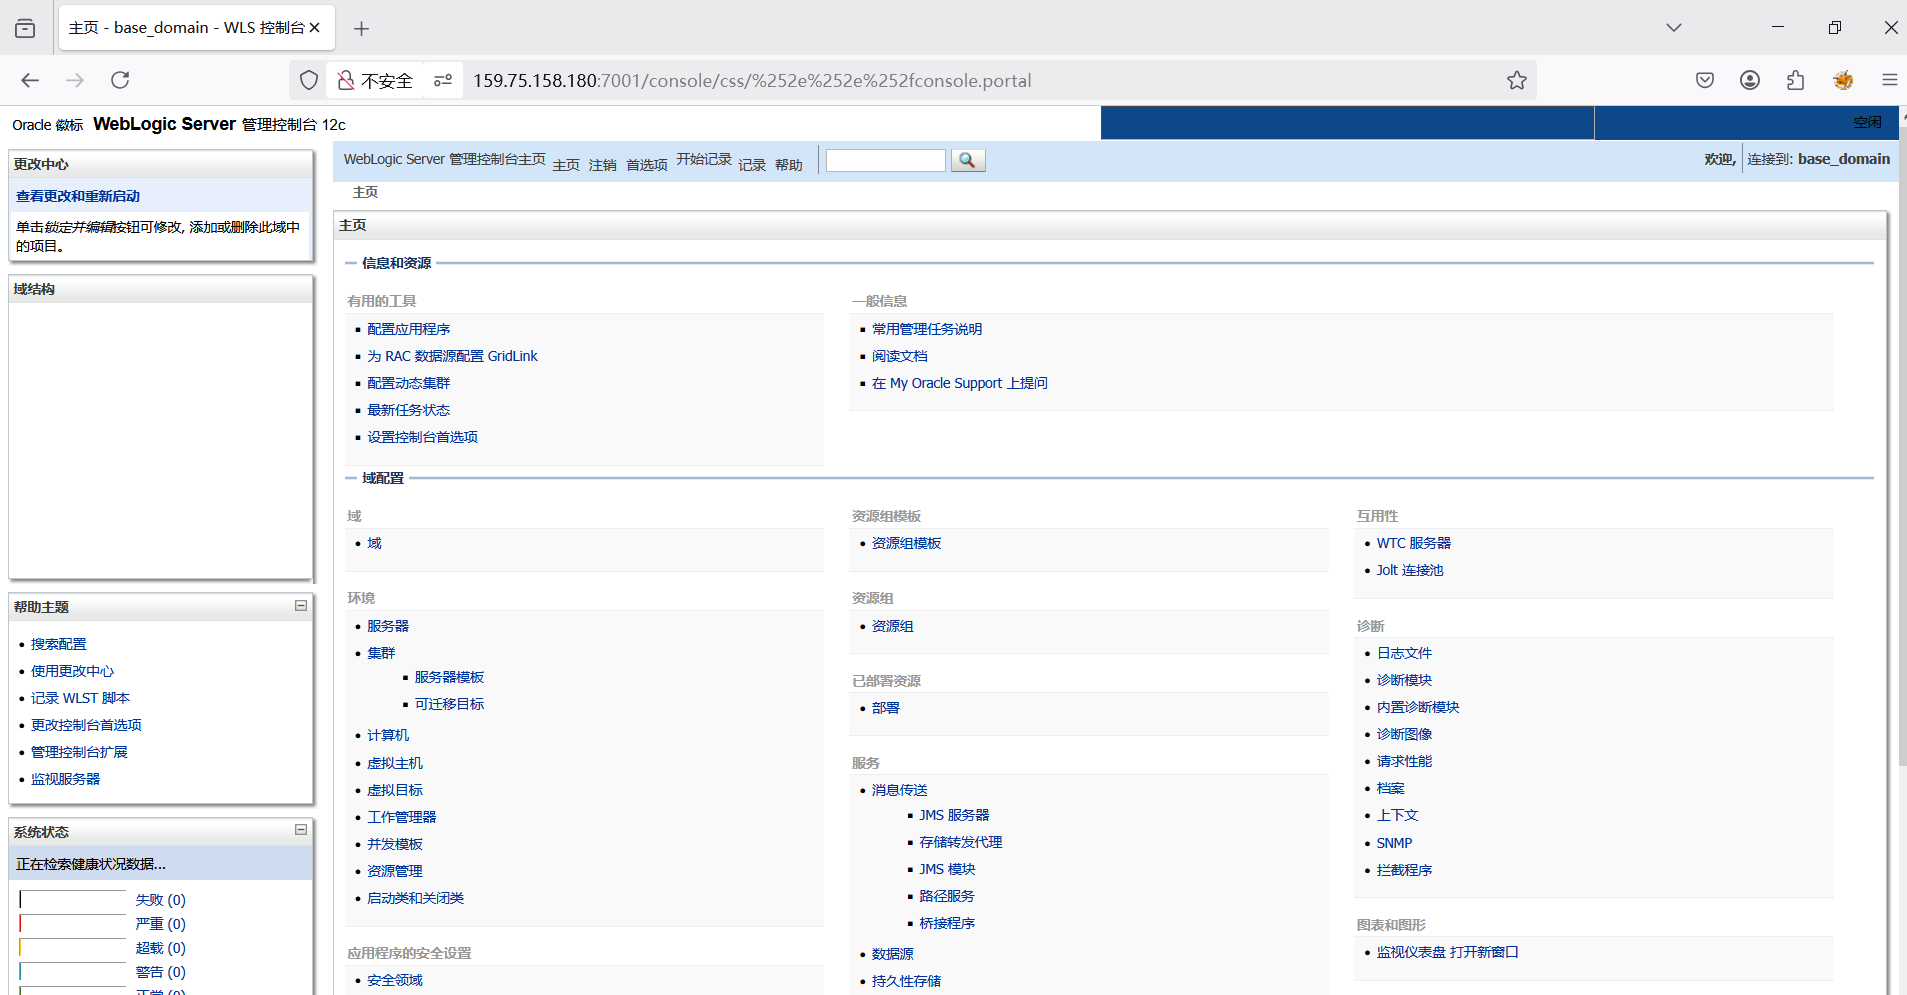
Task: Open 帮助 in the top menu
Action: [x=789, y=165]
